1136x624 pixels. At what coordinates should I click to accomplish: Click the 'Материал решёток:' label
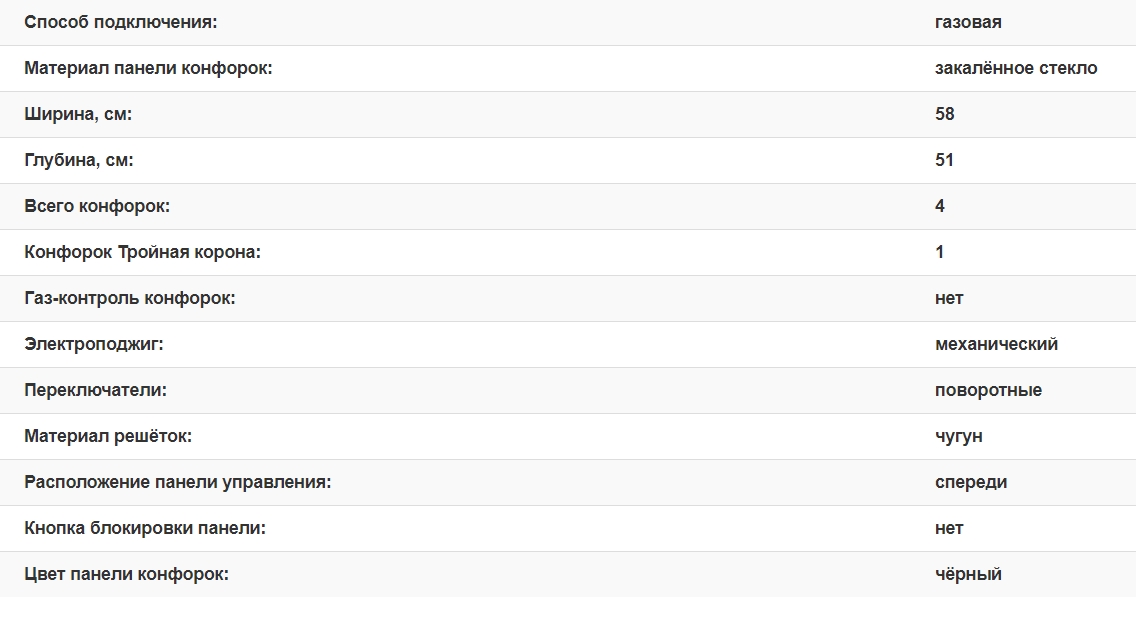pyautogui.click(x=108, y=436)
